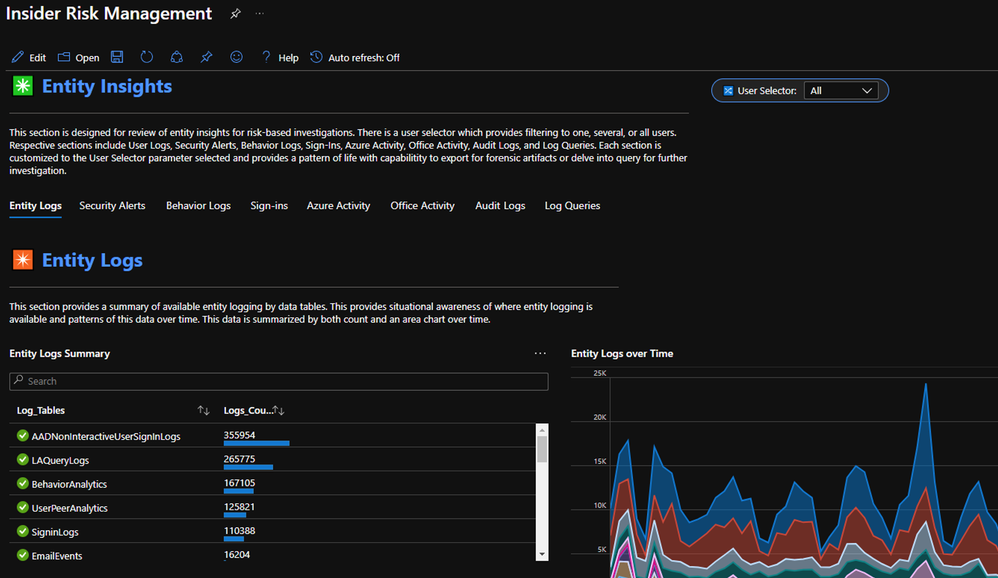Open the more options ellipsis beside title
998x578 pixels.
click(x=260, y=13)
